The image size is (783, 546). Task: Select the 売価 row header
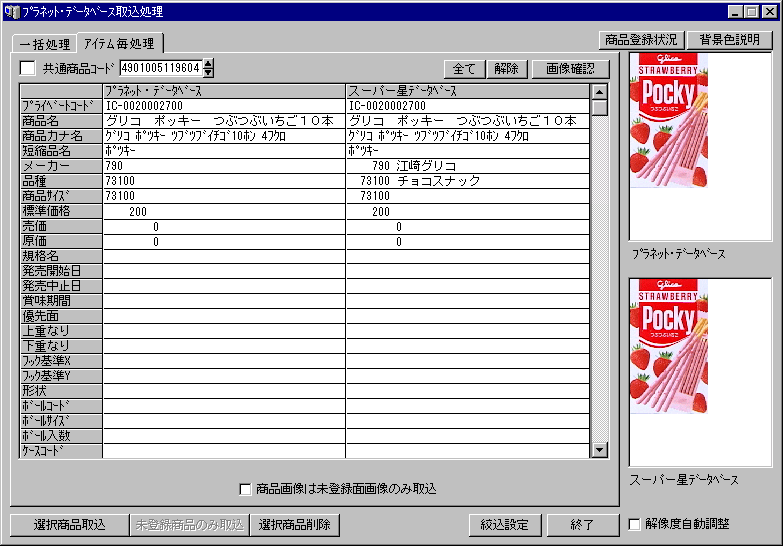coord(61,226)
